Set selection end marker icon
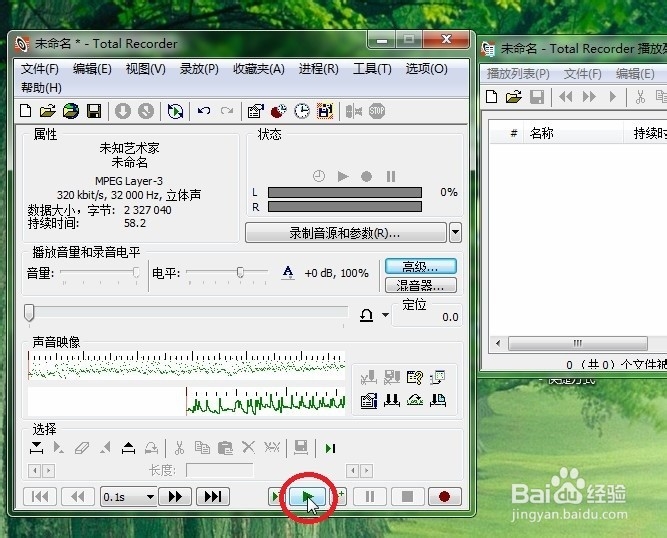This screenshot has width=667, height=538. click(x=128, y=448)
